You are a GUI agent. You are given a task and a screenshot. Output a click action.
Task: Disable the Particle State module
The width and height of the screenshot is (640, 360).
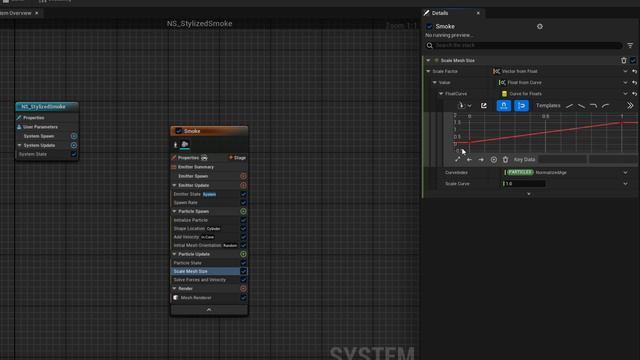pos(243,263)
